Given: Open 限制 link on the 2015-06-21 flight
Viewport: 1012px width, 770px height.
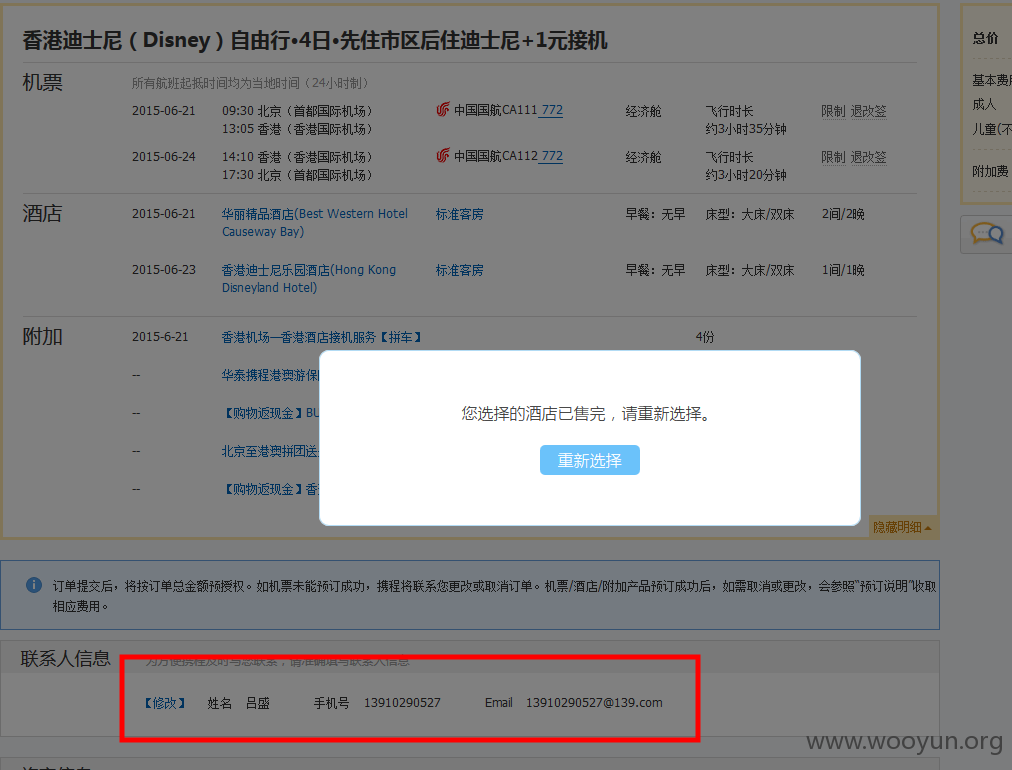Looking at the screenshot, I should (x=833, y=111).
